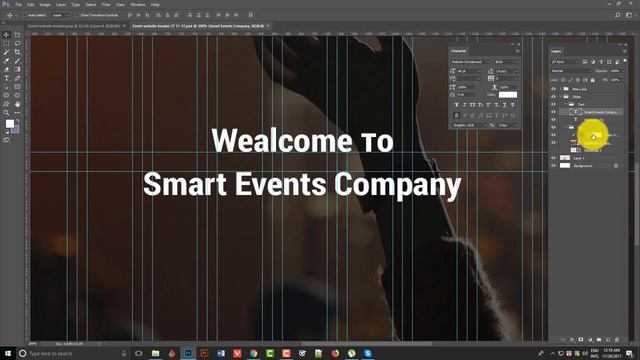The width and height of the screenshot is (640, 360).
Task: Open the font family dropdown
Action: click(x=471, y=62)
